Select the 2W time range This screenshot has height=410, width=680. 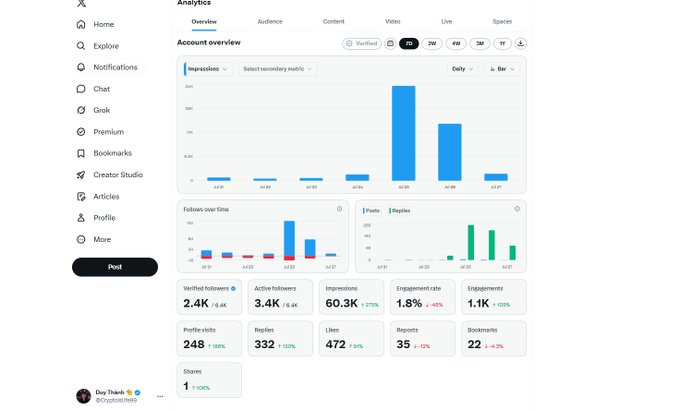(x=432, y=43)
